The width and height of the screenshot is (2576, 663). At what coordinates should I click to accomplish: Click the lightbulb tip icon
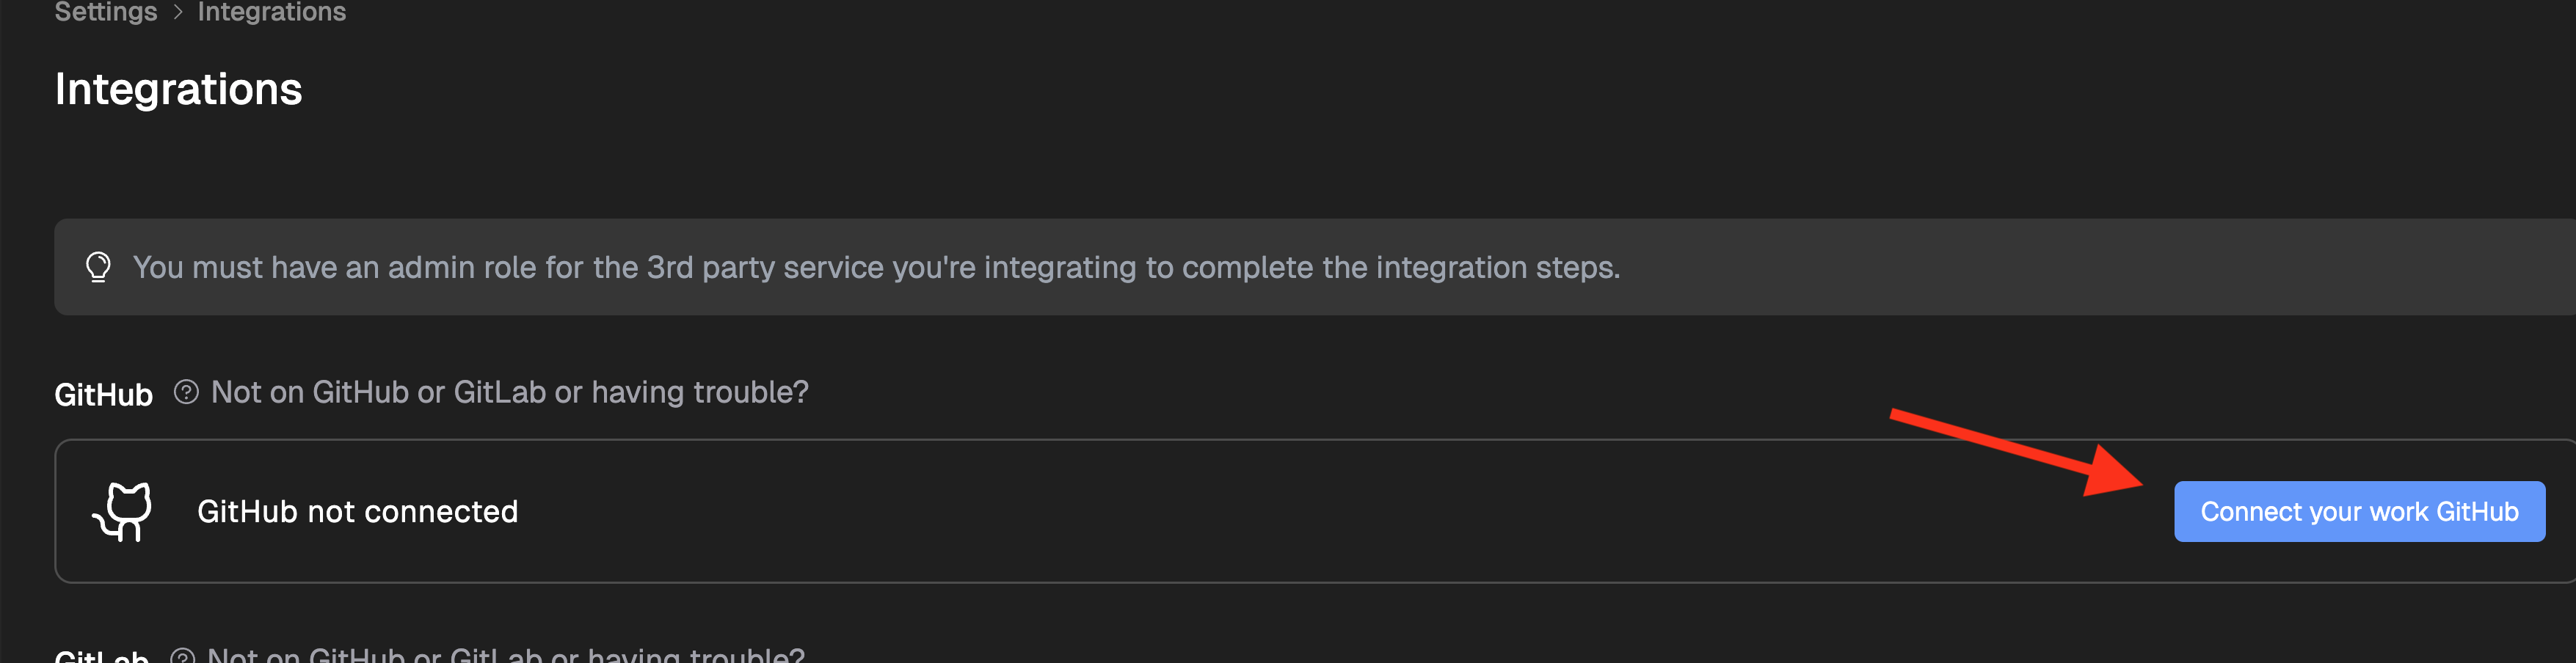click(98, 267)
